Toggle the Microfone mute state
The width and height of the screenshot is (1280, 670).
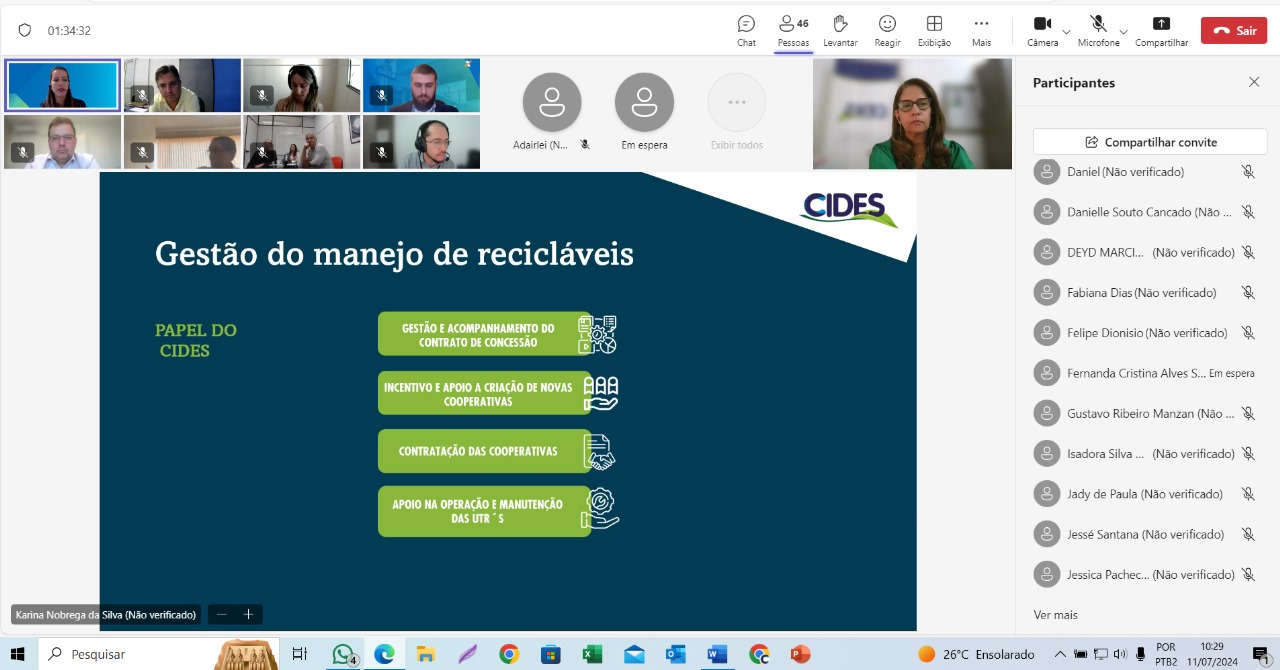(x=1098, y=30)
